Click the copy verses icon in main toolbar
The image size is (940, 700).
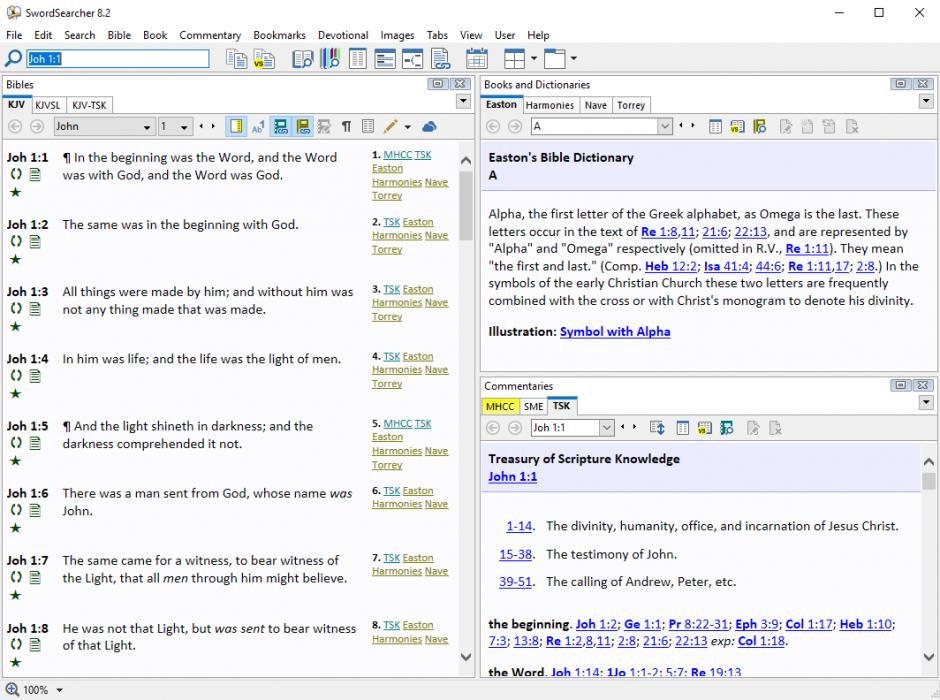pos(236,59)
